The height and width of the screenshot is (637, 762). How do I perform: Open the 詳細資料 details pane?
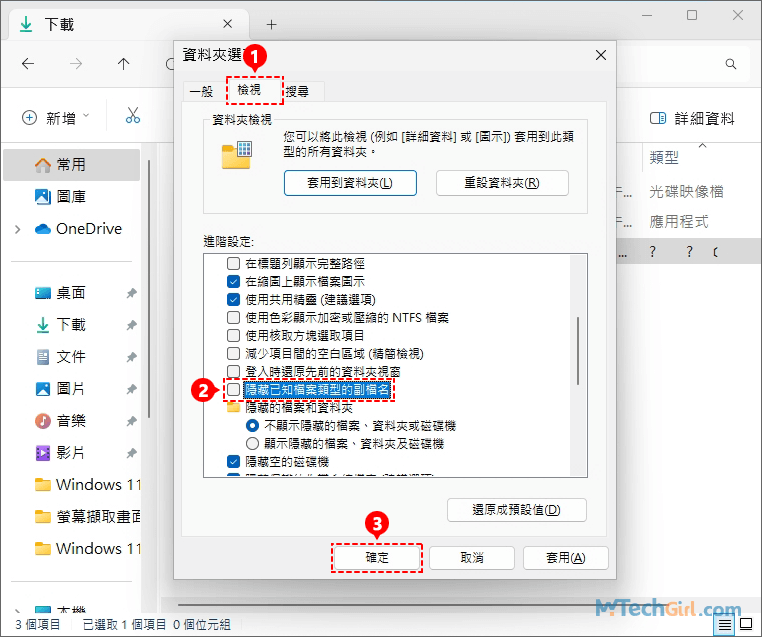pyautogui.click(x=692, y=118)
